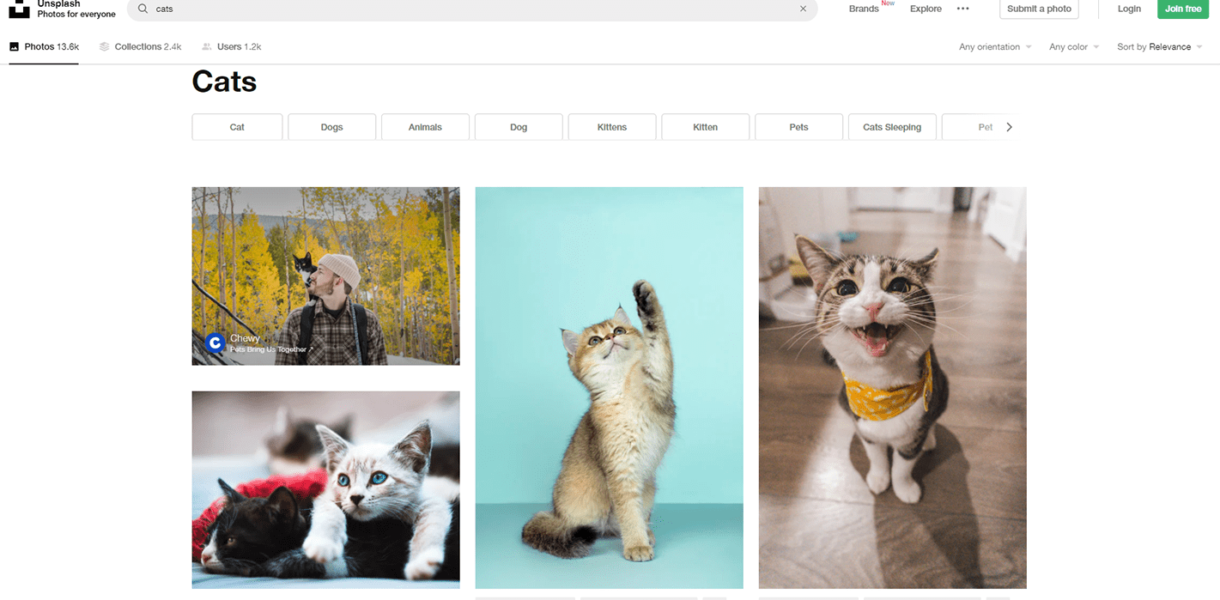The image size is (1220, 600).
Task: Select the Cats Sleeping tag chip
Action: (x=892, y=127)
